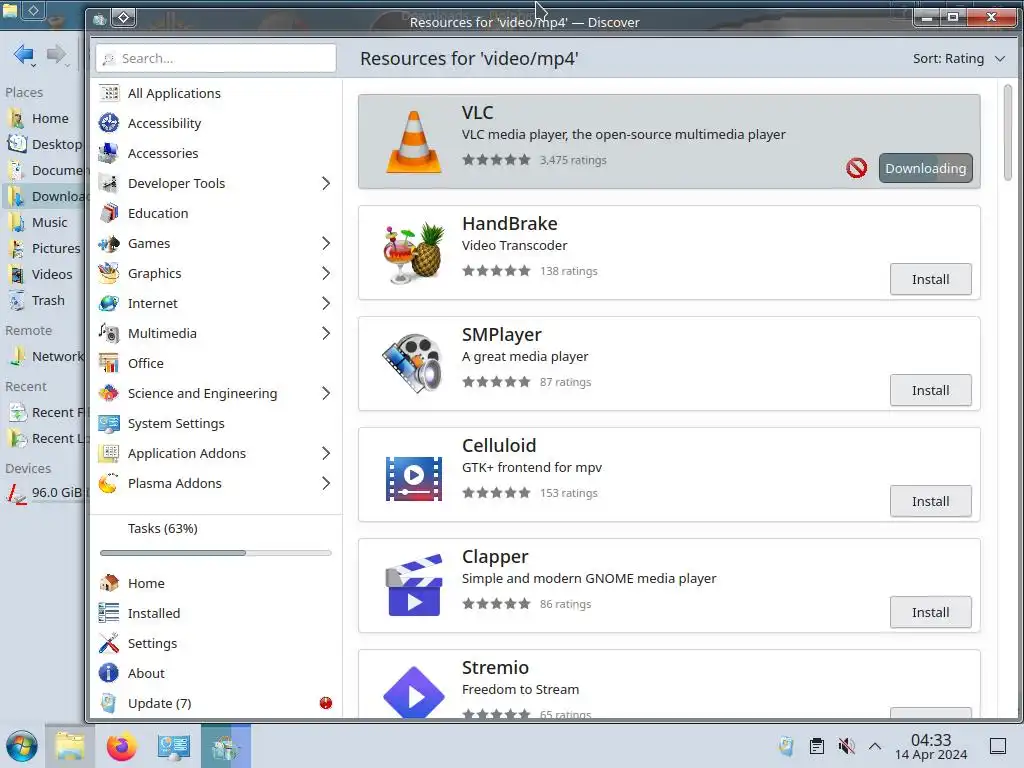Expand Developer Tools subcategories
The image size is (1024, 768).
click(326, 184)
